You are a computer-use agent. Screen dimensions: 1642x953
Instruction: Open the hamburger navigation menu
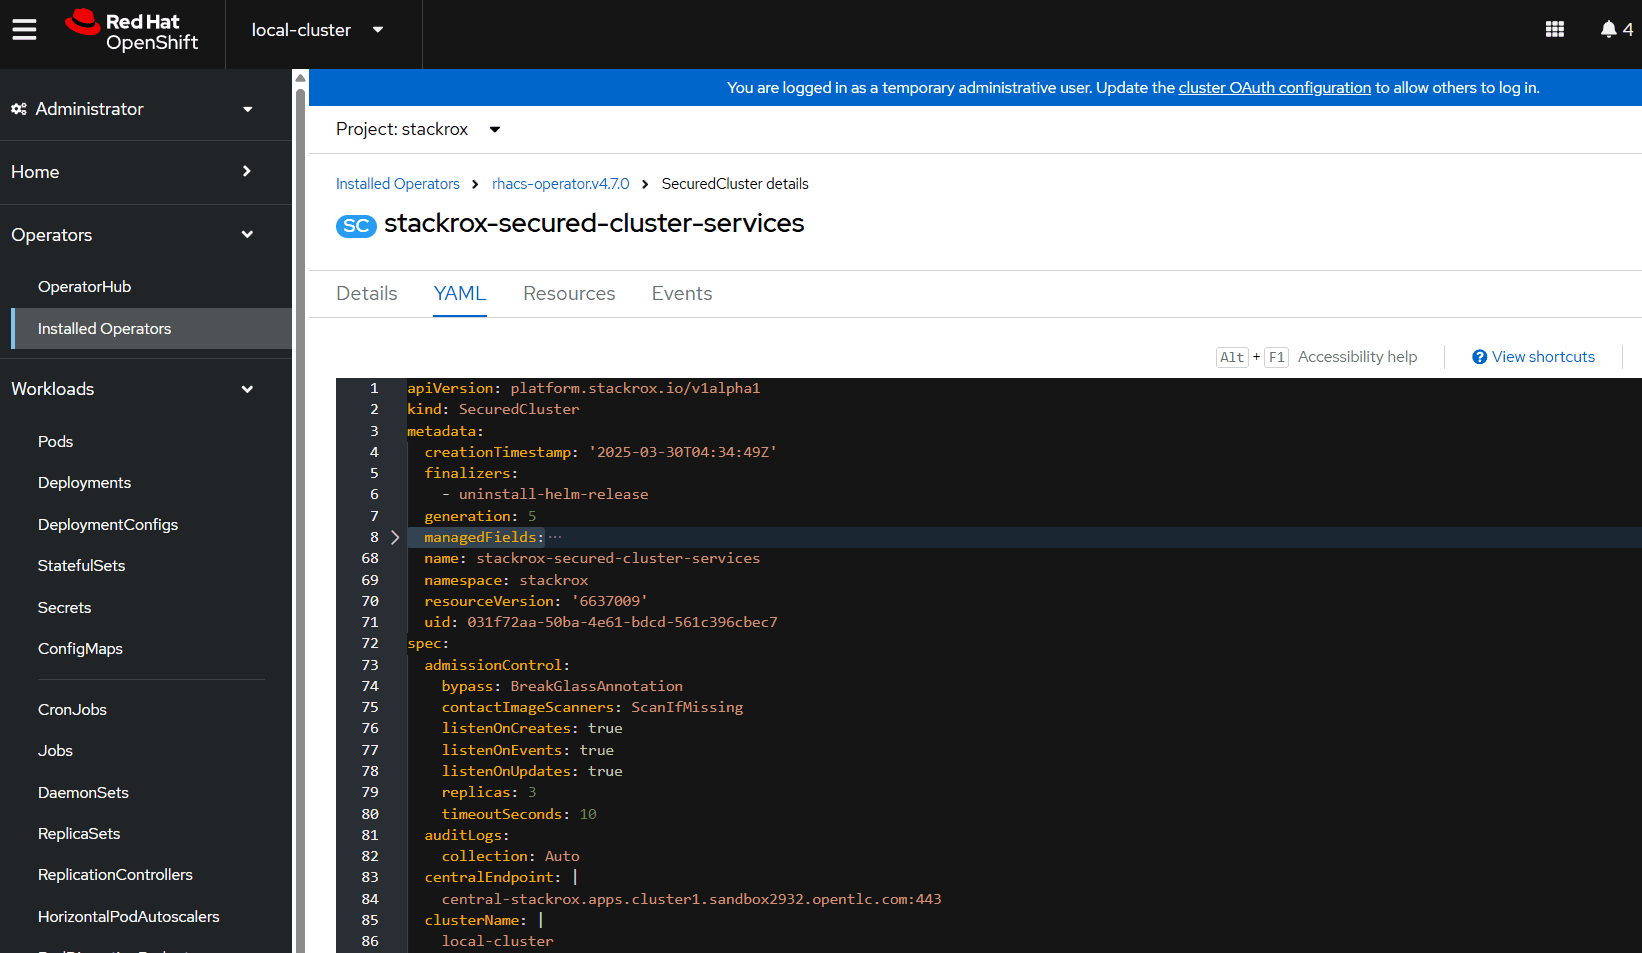(24, 30)
